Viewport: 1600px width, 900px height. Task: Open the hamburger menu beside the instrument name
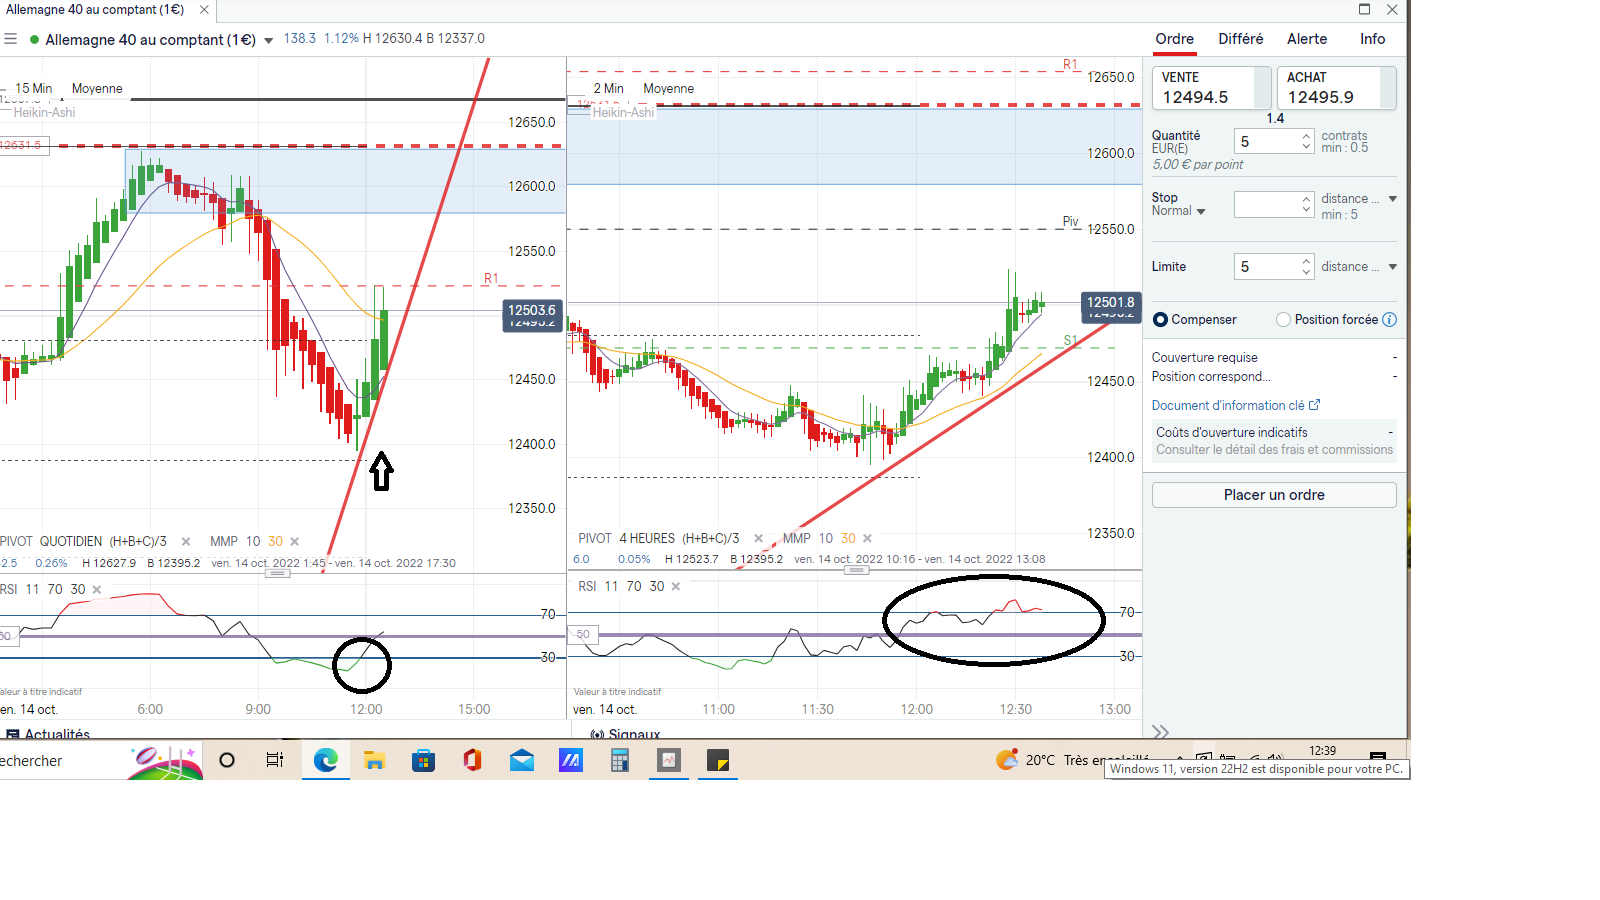[x=11, y=39]
